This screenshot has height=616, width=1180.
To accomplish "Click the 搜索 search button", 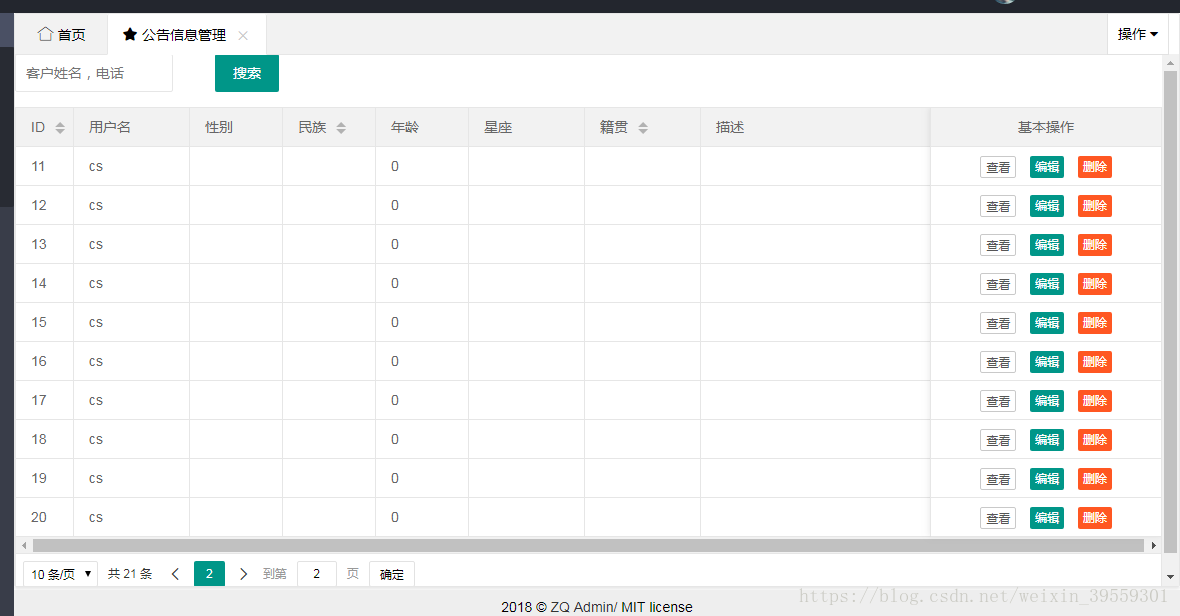I will [247, 73].
